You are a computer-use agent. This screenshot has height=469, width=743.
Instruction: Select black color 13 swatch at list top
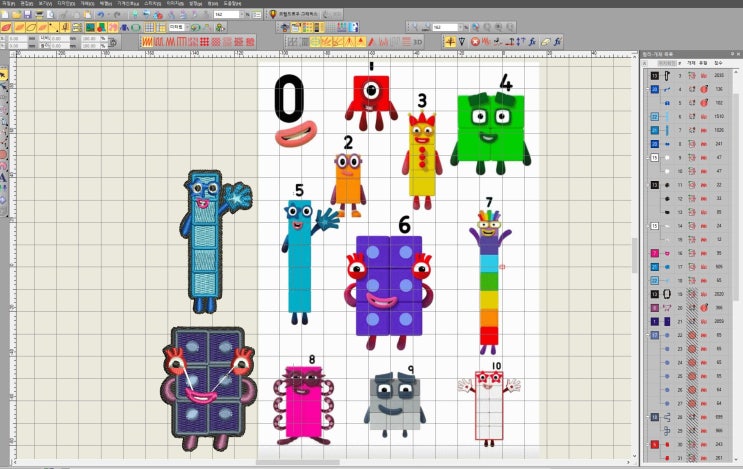655,75
